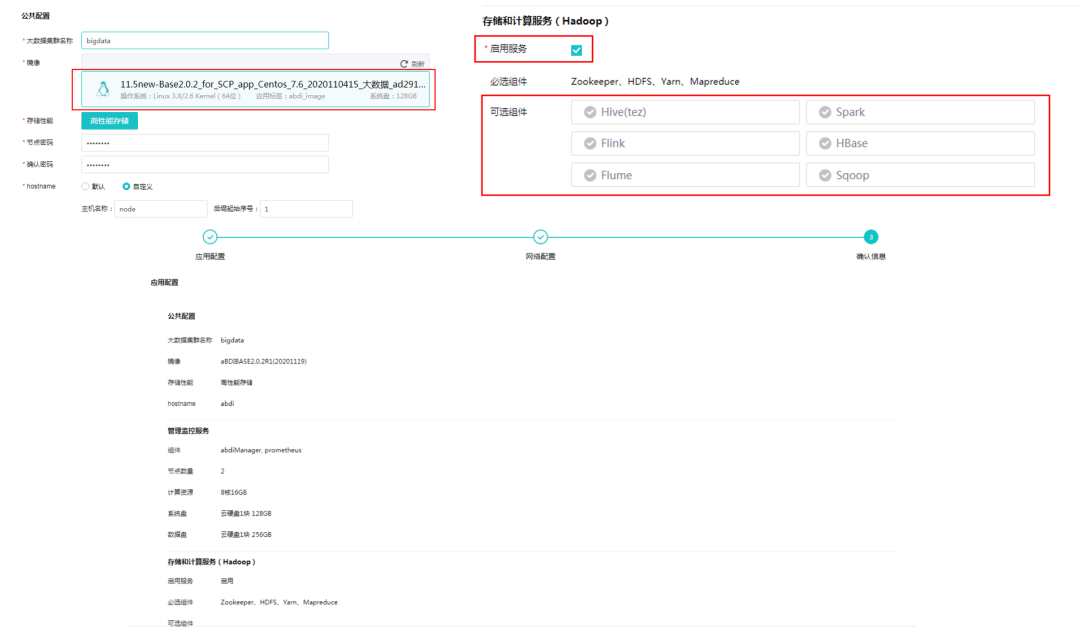Click the 刷新 refresh icon above image list

[405, 63]
